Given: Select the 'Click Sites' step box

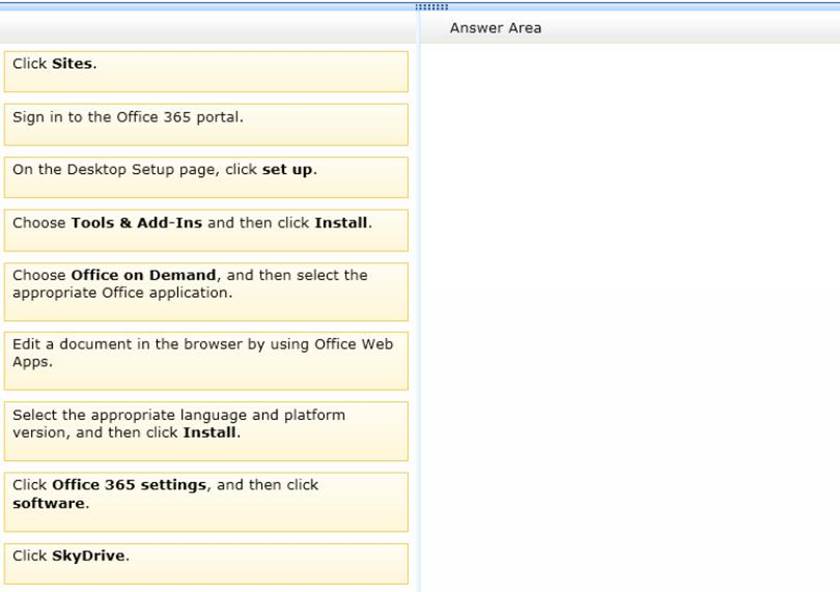Looking at the screenshot, I should [x=205, y=71].
